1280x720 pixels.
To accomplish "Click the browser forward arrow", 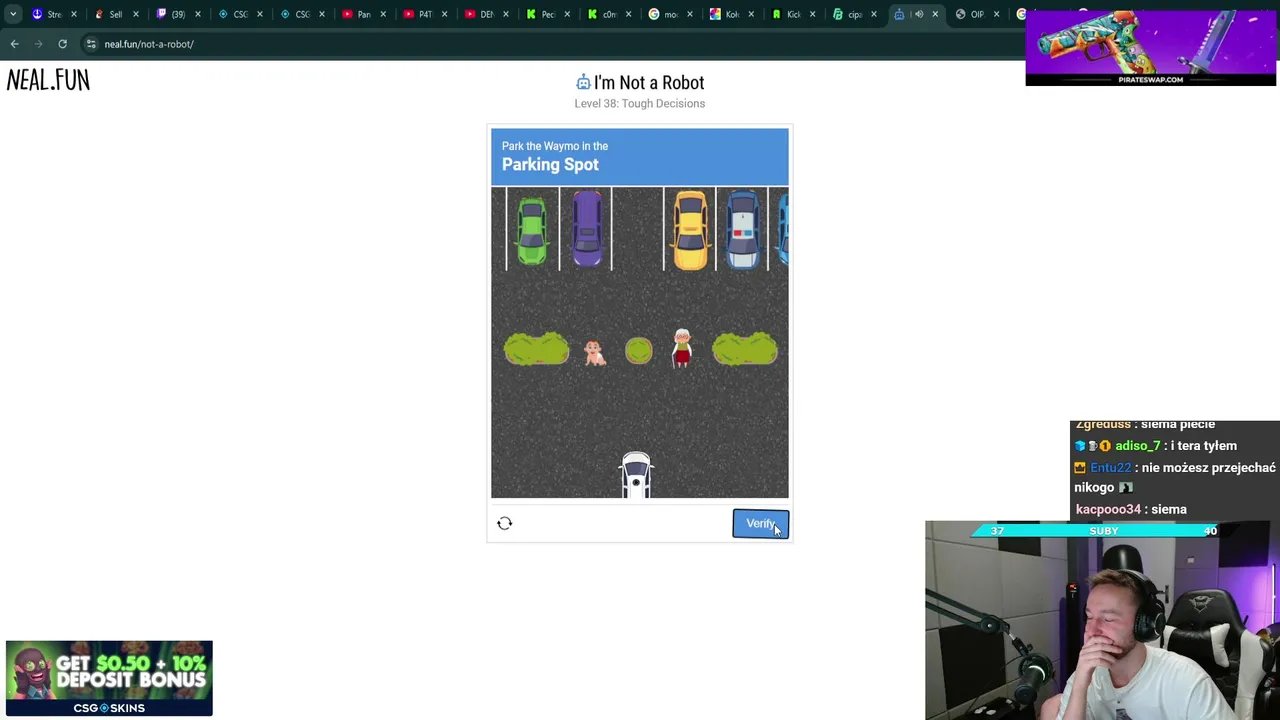I will (x=38, y=44).
